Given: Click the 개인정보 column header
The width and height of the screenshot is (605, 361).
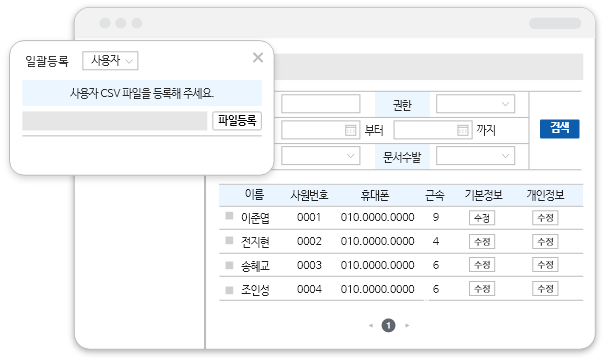Looking at the screenshot, I should [546, 195].
